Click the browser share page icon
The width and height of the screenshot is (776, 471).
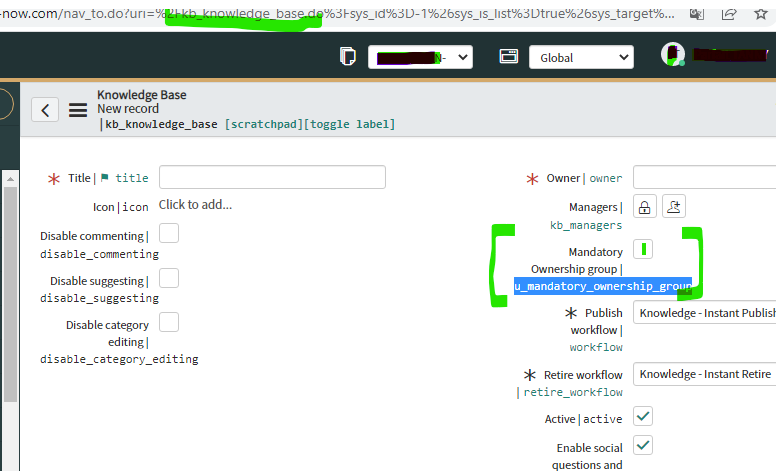click(728, 14)
